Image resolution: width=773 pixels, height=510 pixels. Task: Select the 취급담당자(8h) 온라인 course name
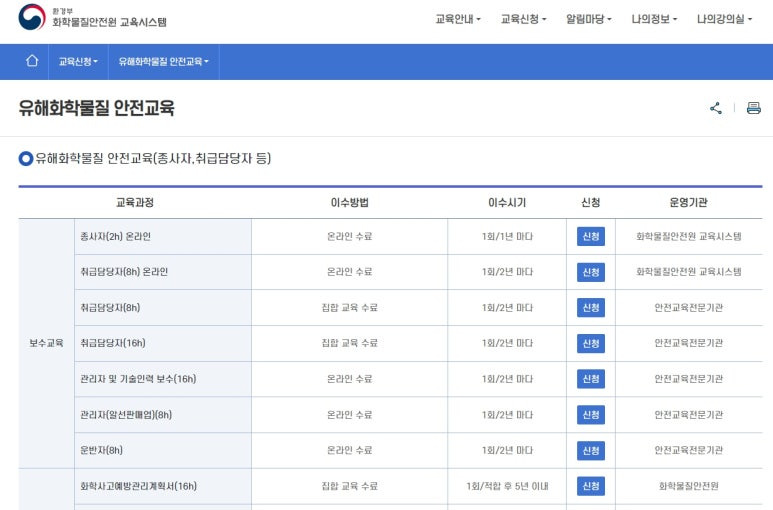click(124, 272)
